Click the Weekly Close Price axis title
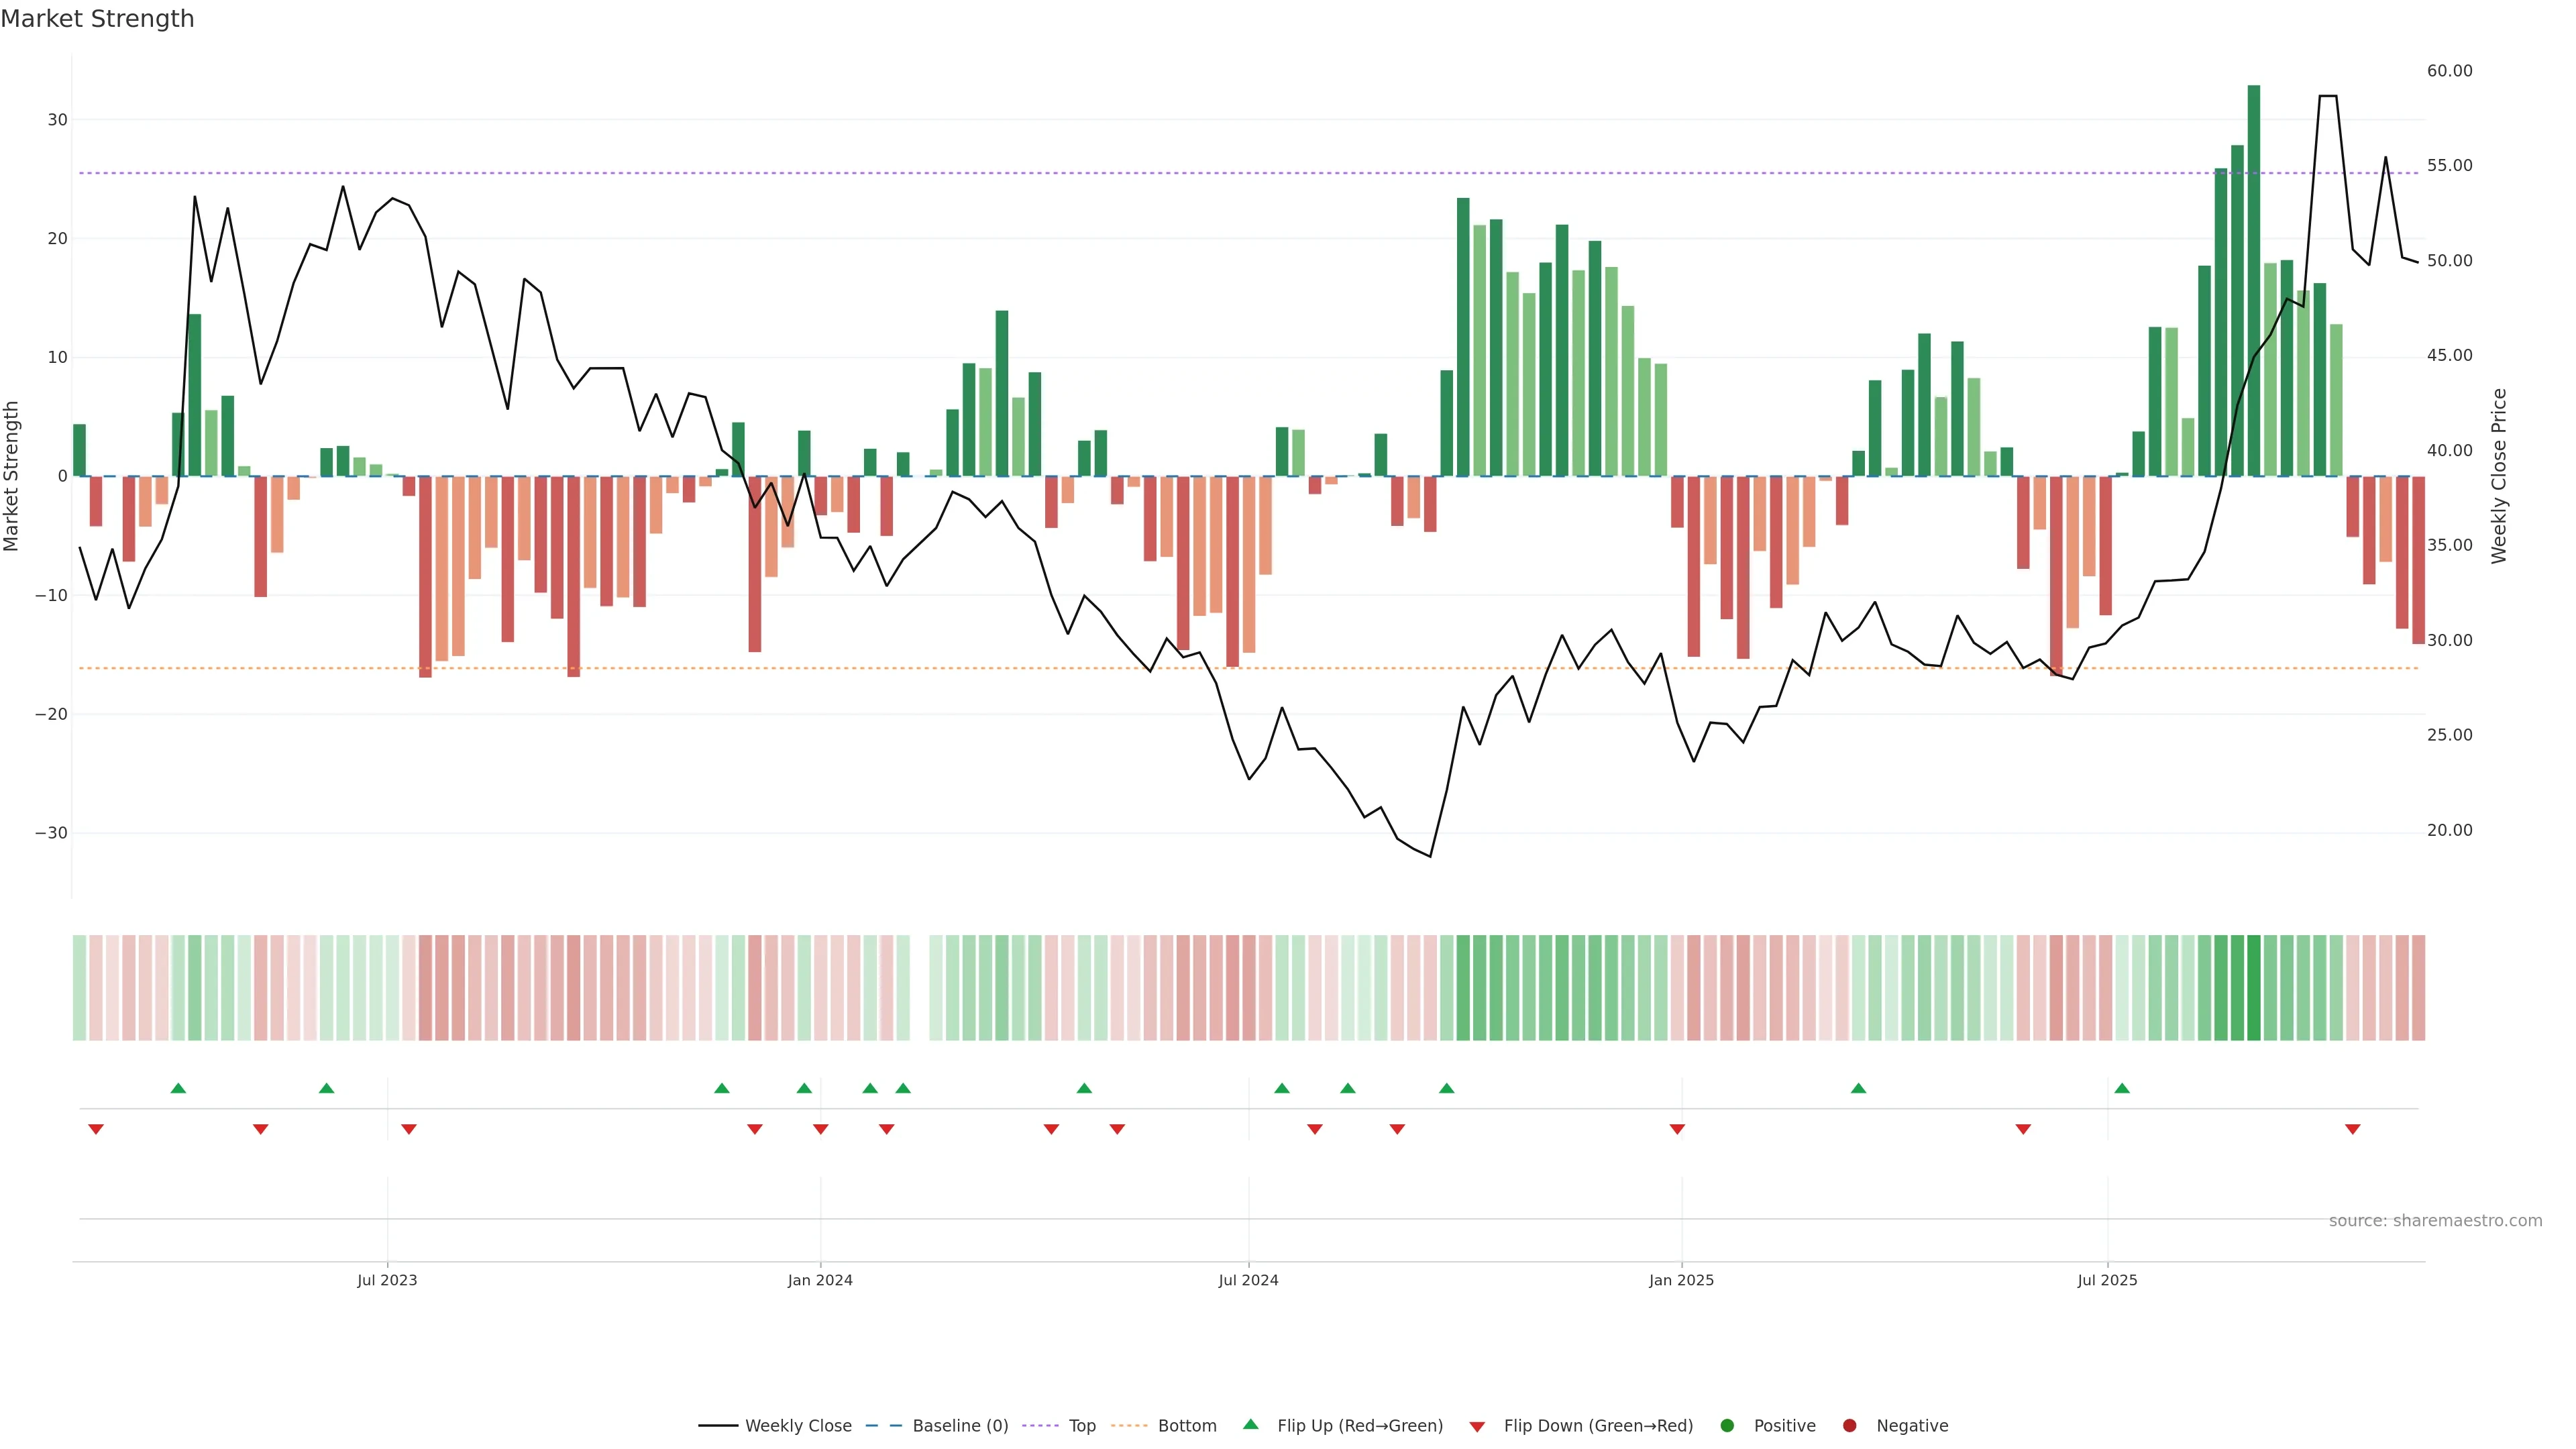 pyautogui.click(x=2499, y=476)
